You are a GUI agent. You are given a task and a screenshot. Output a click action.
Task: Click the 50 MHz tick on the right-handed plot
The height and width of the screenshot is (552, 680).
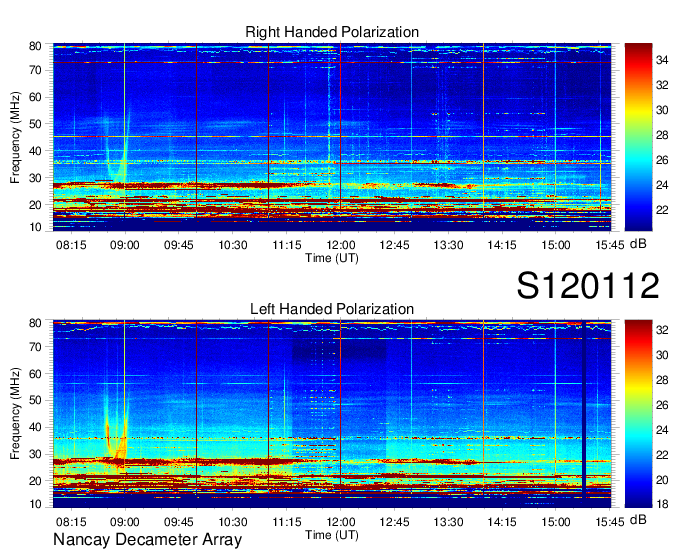click(35, 124)
